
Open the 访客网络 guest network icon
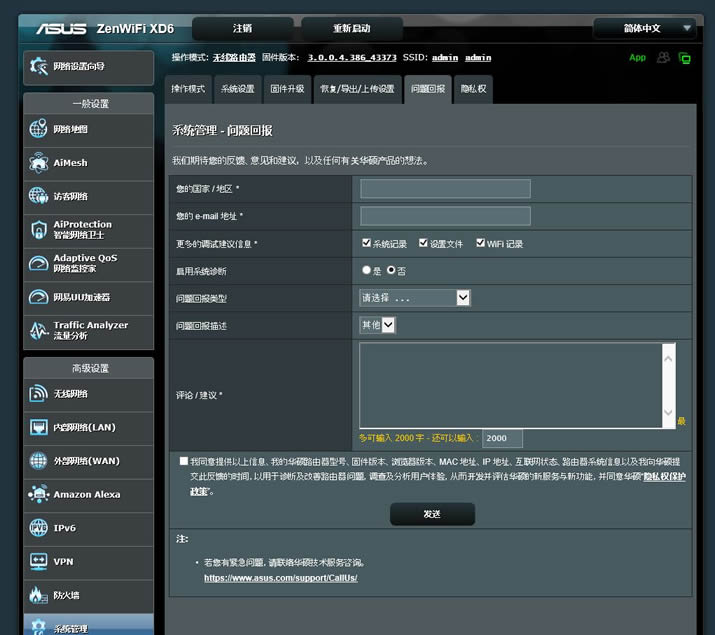[38, 196]
